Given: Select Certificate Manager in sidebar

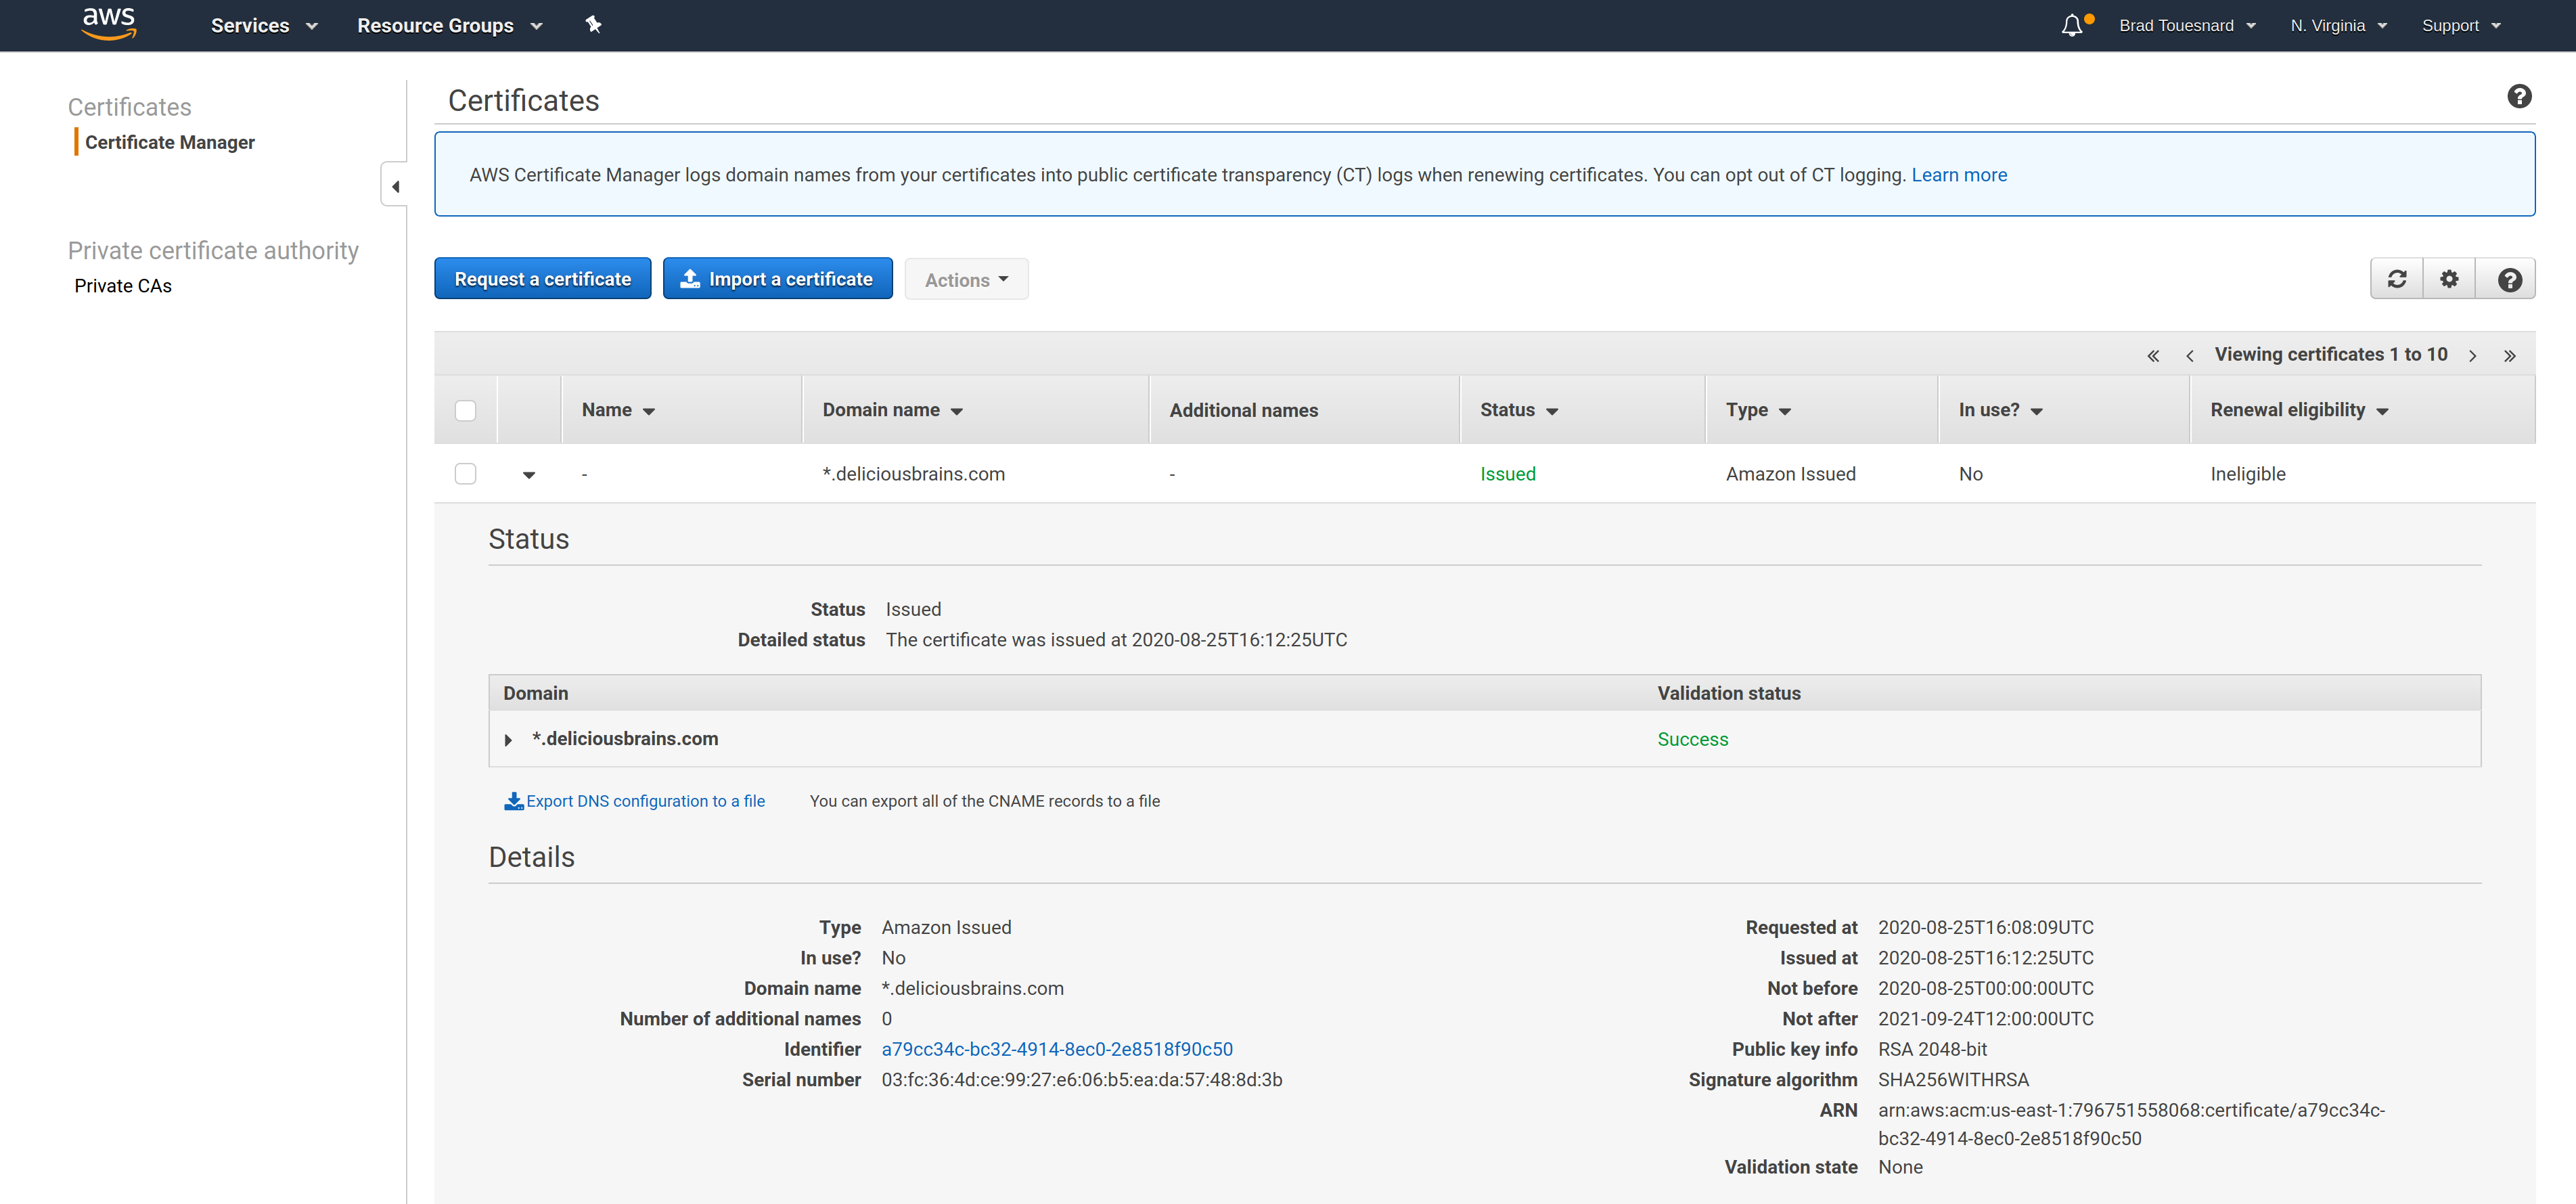Looking at the screenshot, I should click(170, 142).
